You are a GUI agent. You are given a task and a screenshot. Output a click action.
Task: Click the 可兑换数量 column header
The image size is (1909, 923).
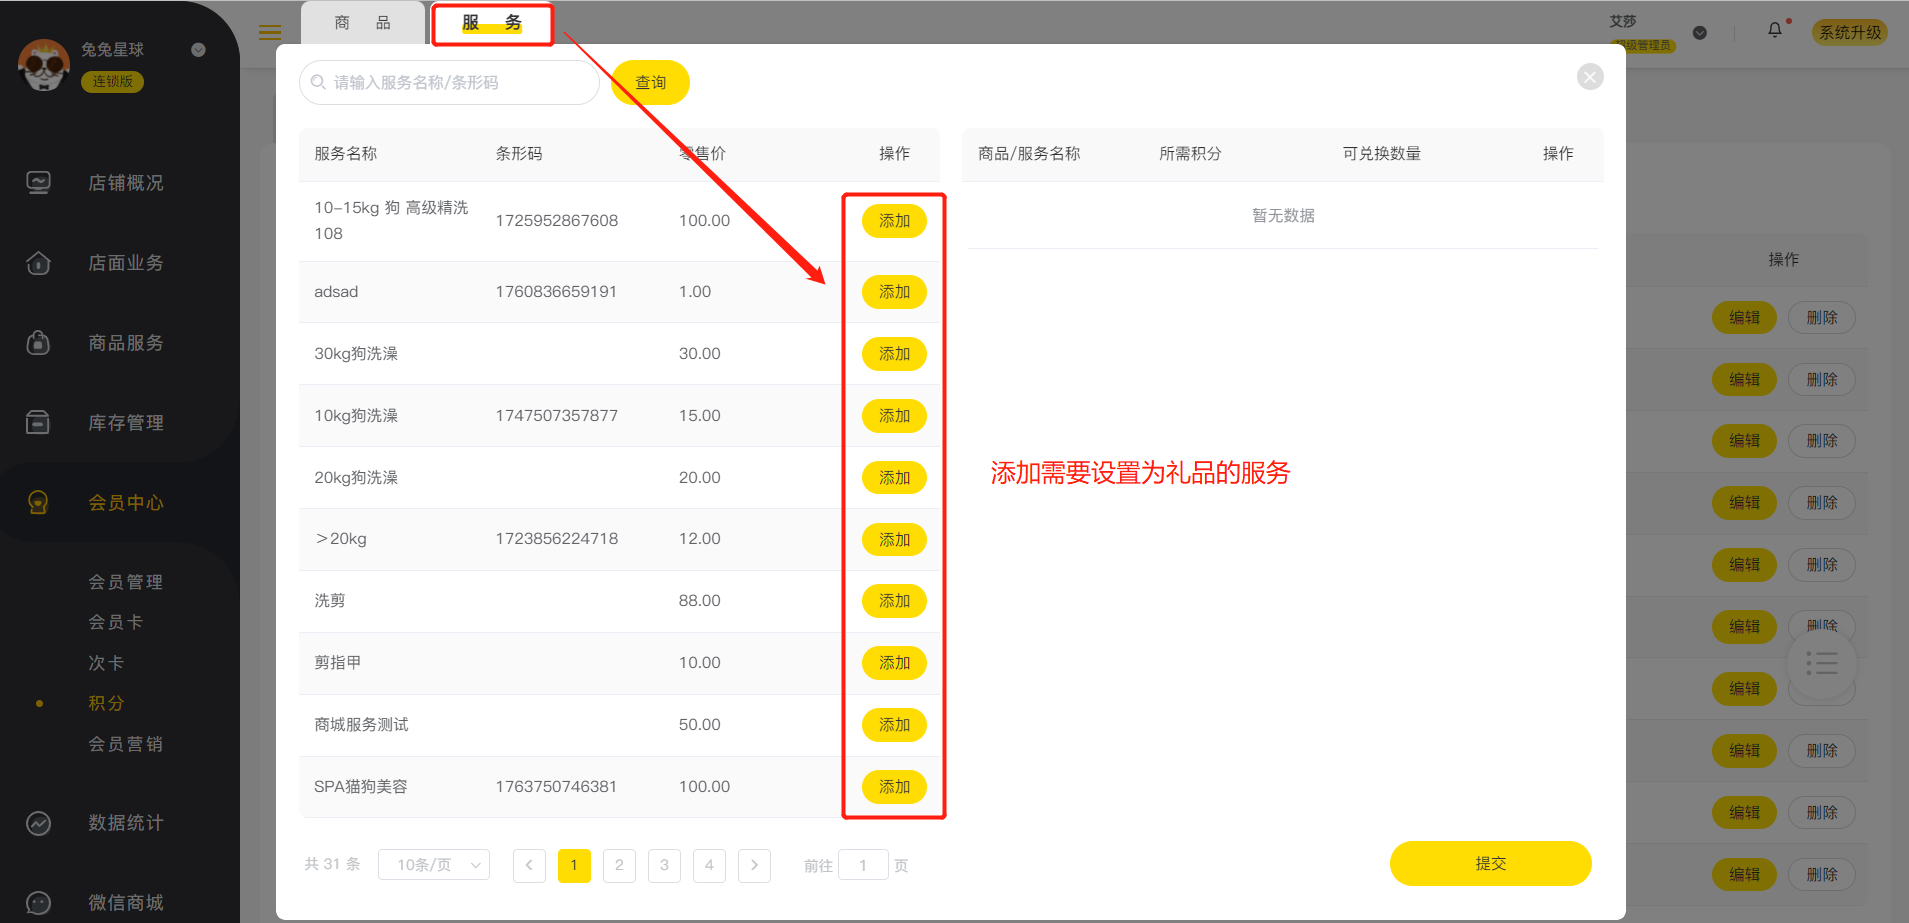tap(1381, 154)
